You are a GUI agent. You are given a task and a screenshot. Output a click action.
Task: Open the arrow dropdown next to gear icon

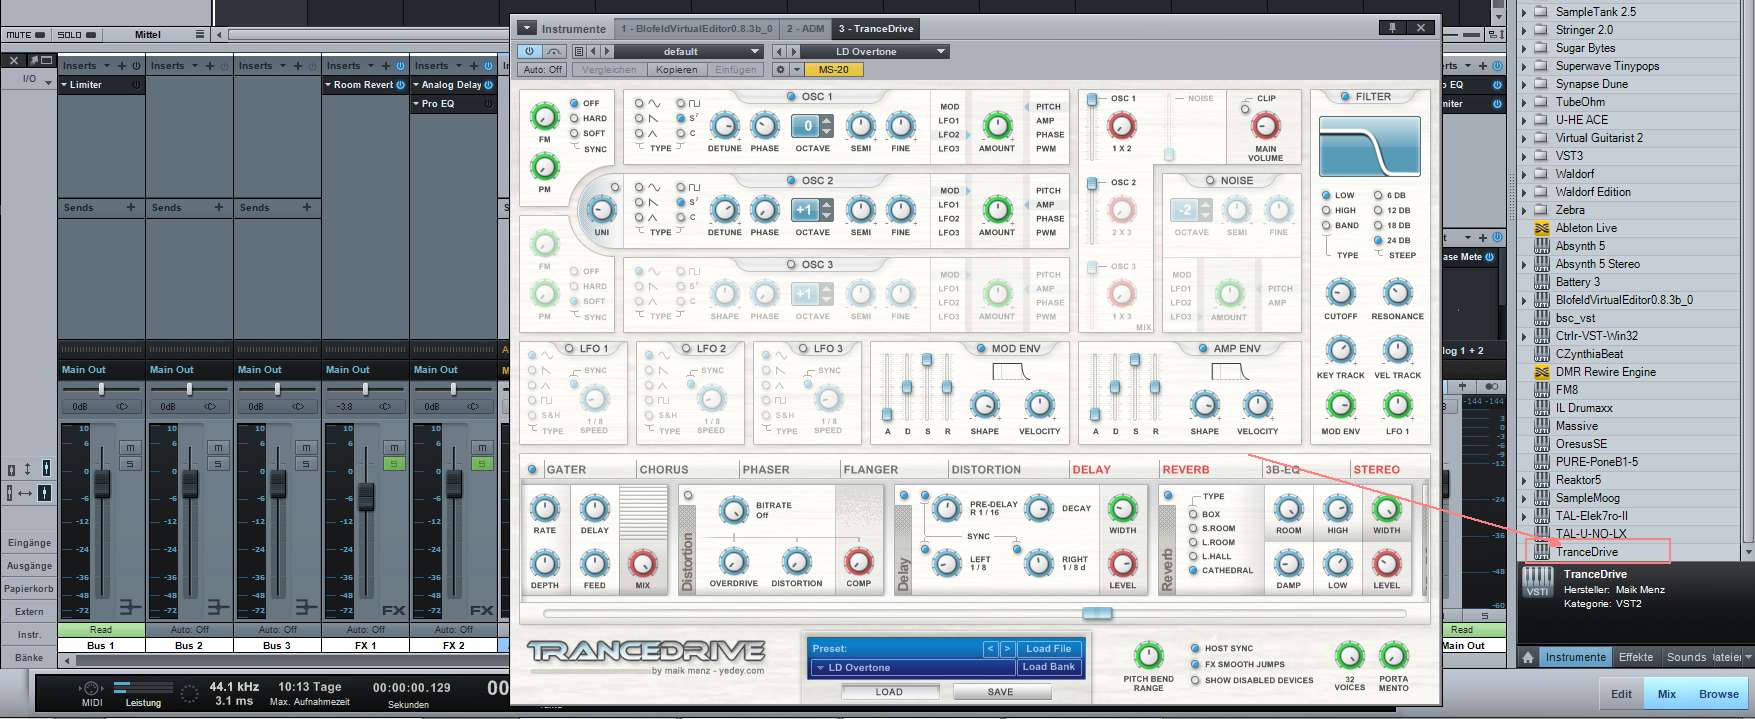click(x=797, y=70)
